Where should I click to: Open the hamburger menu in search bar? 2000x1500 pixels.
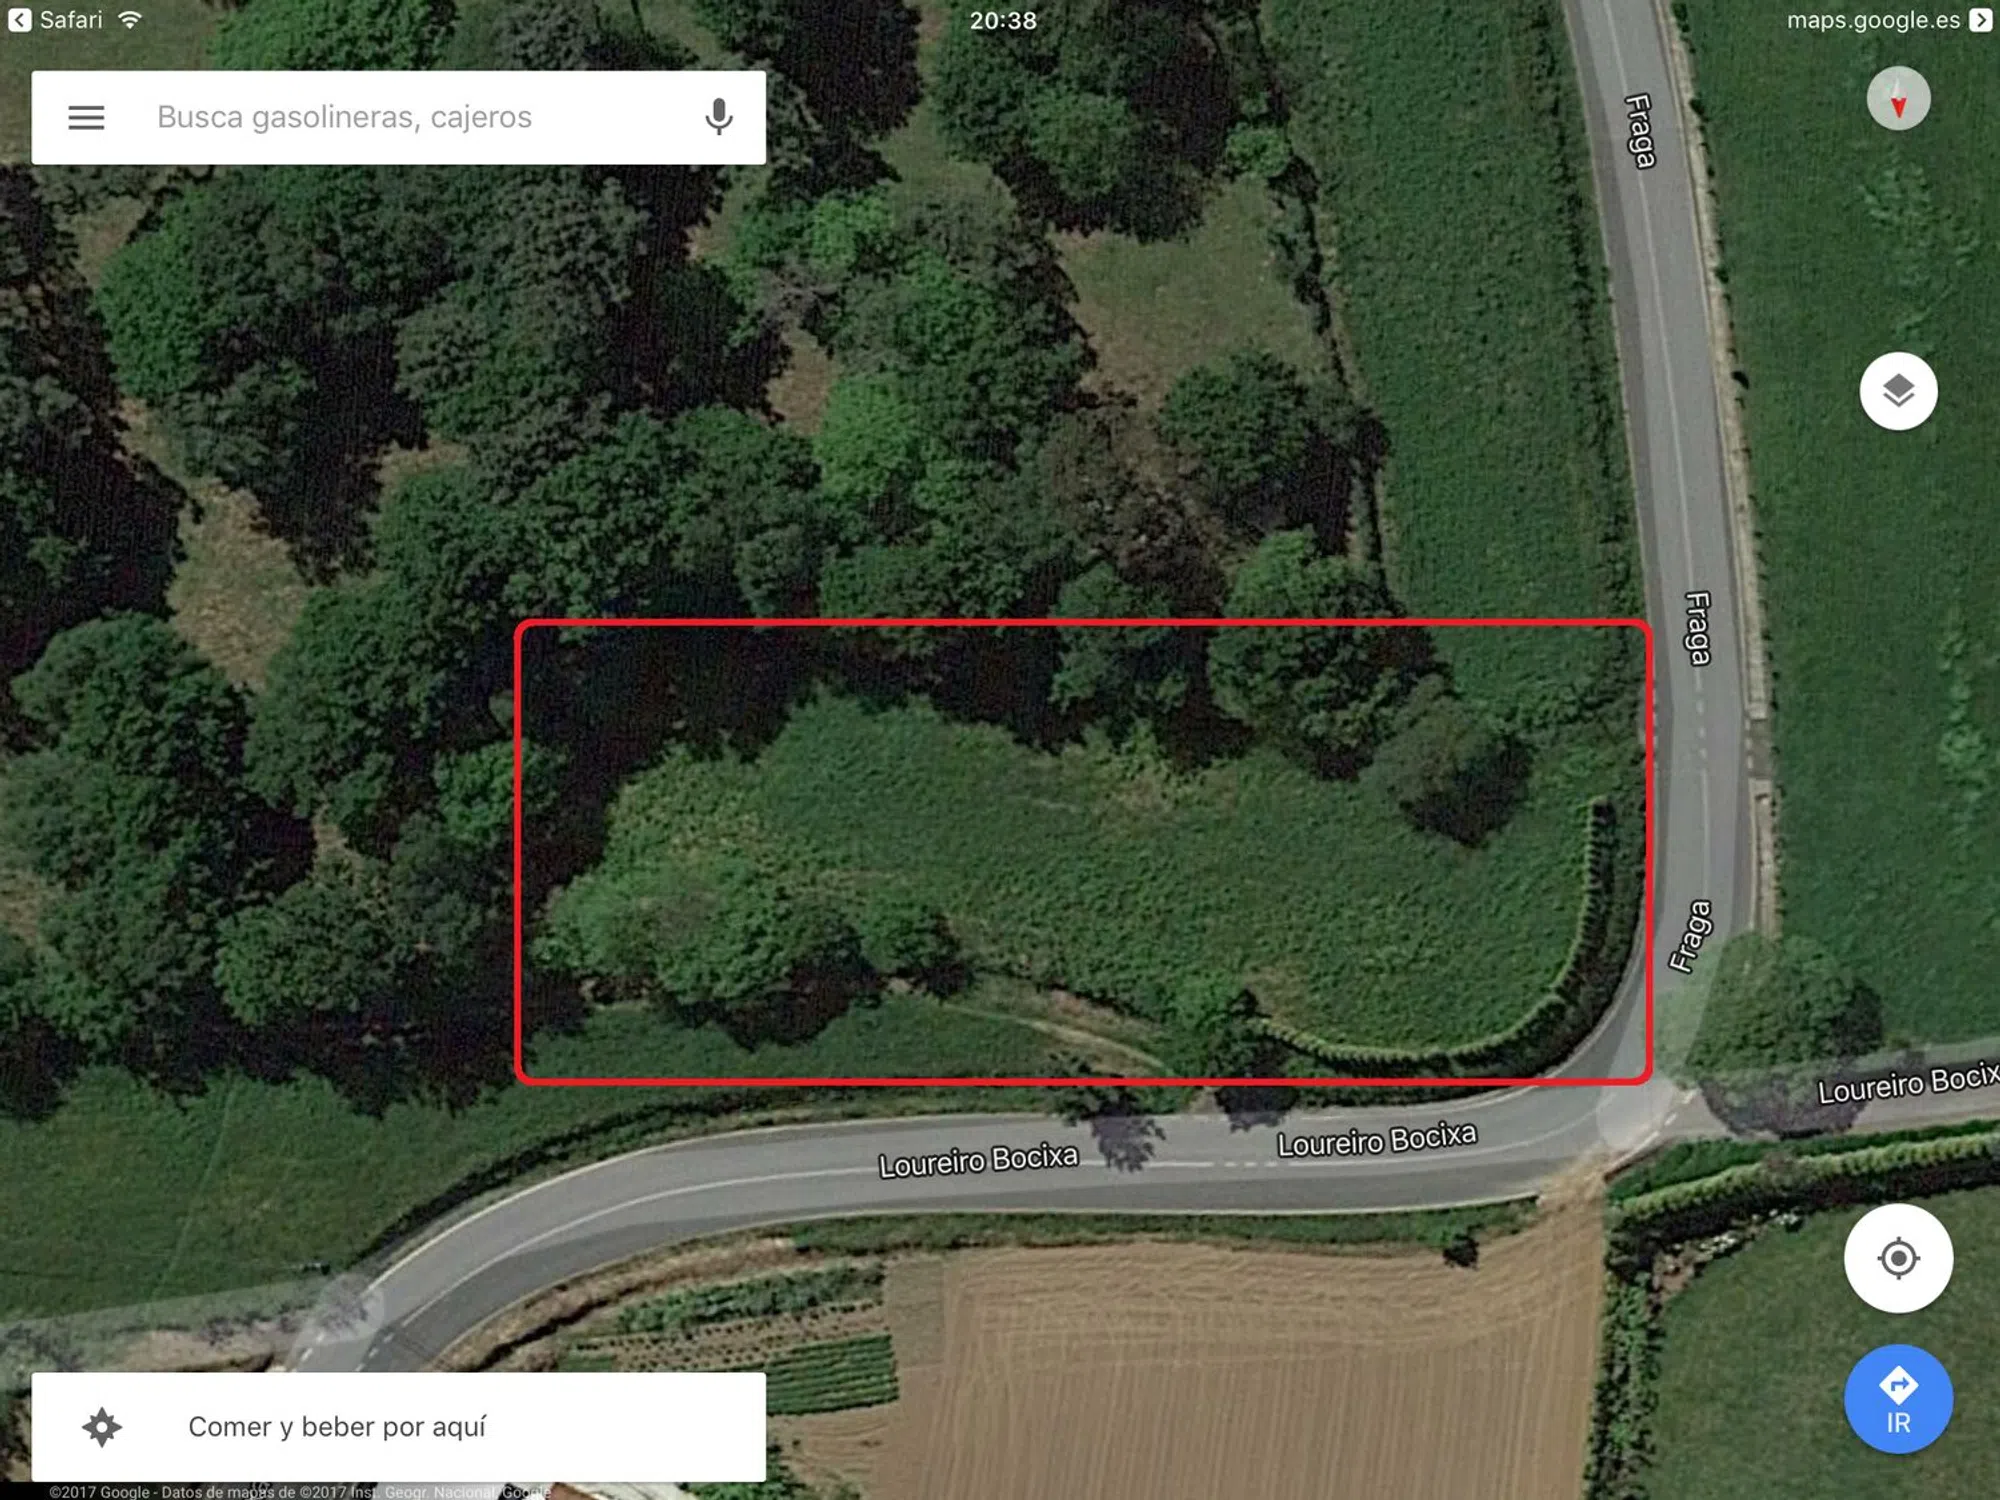[86, 118]
